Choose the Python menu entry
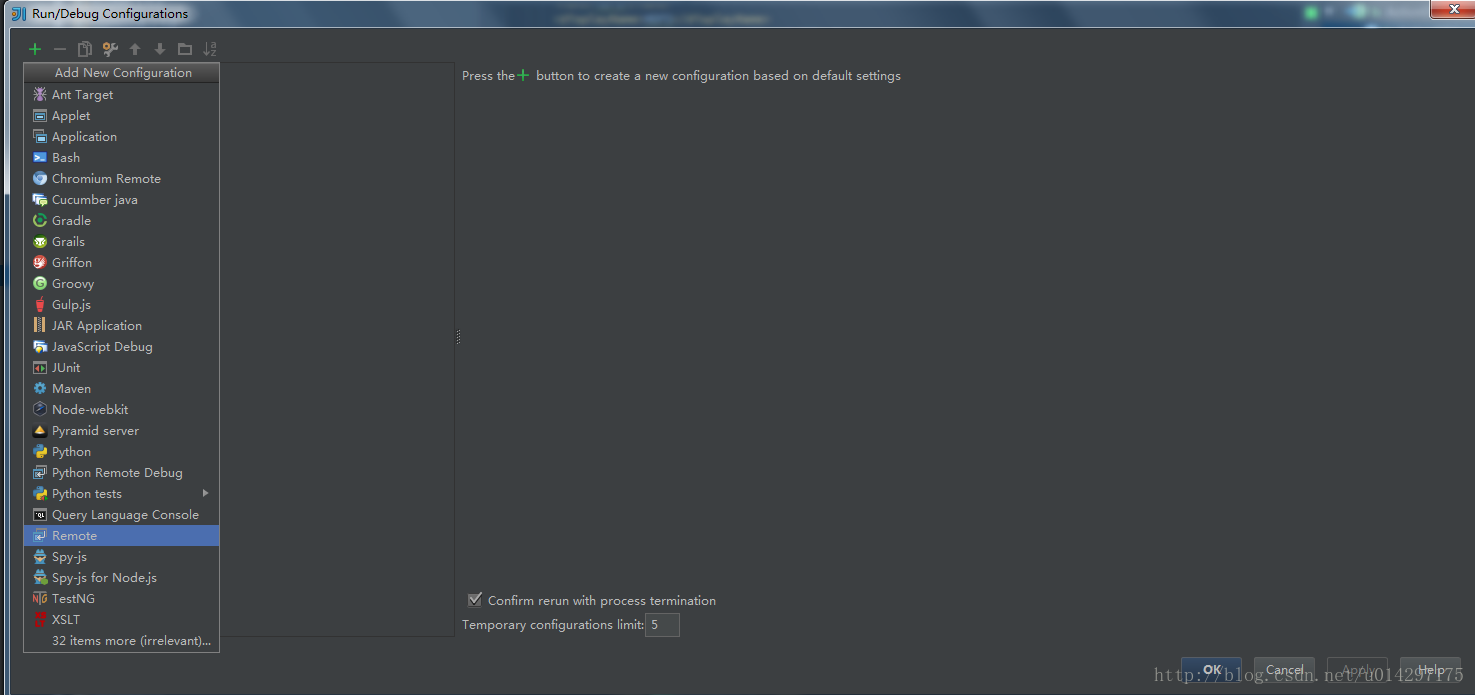 121,452
